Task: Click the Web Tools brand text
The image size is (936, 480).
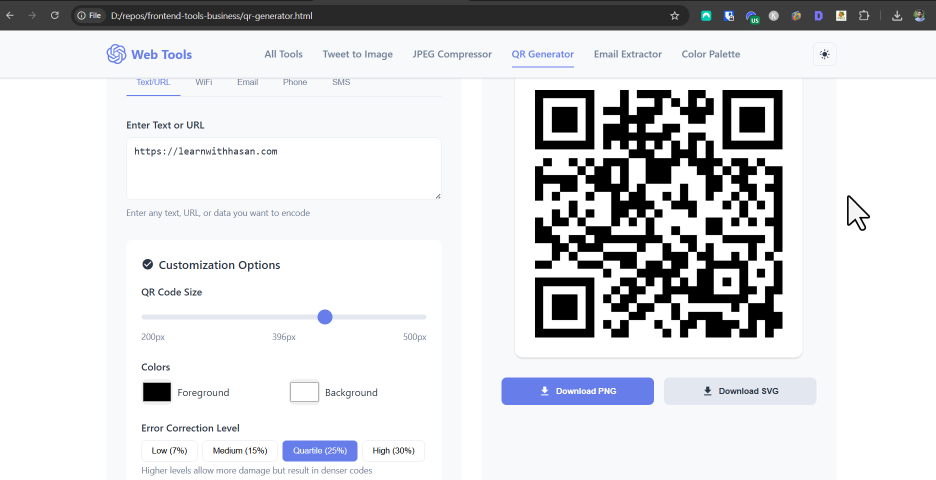Action: (162, 54)
